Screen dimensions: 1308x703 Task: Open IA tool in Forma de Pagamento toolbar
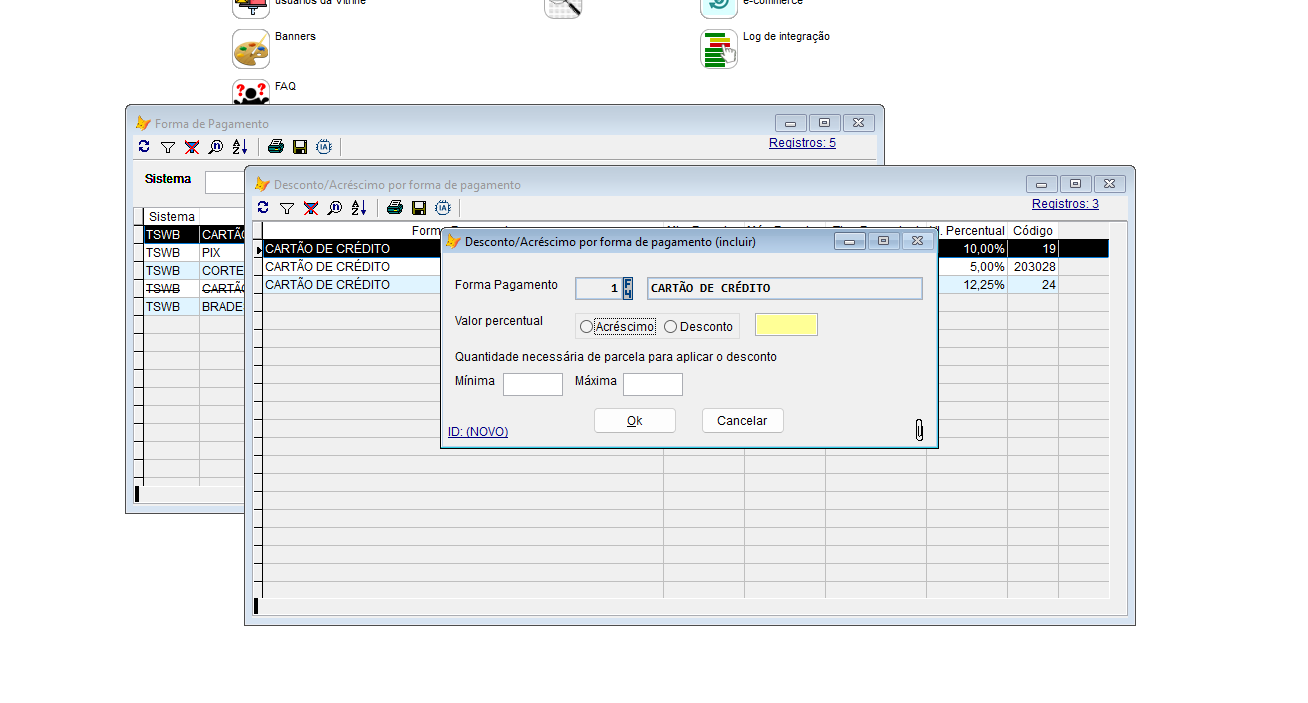click(x=324, y=147)
